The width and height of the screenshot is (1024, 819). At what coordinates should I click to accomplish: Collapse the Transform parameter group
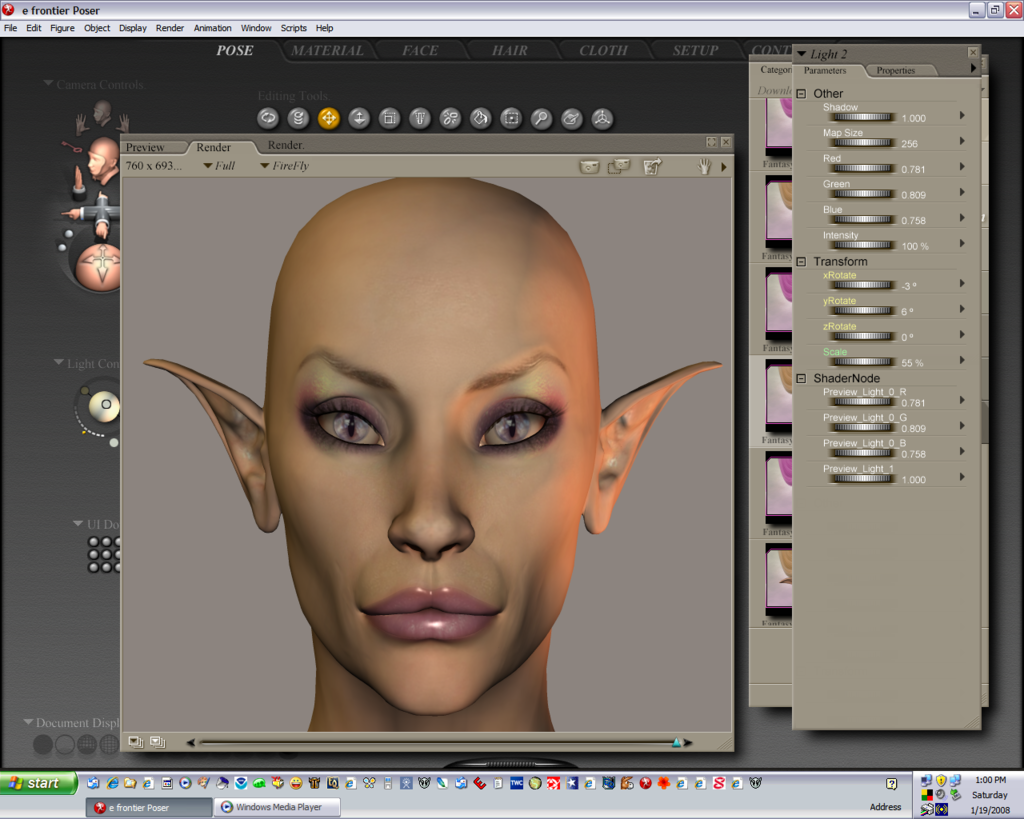(801, 262)
